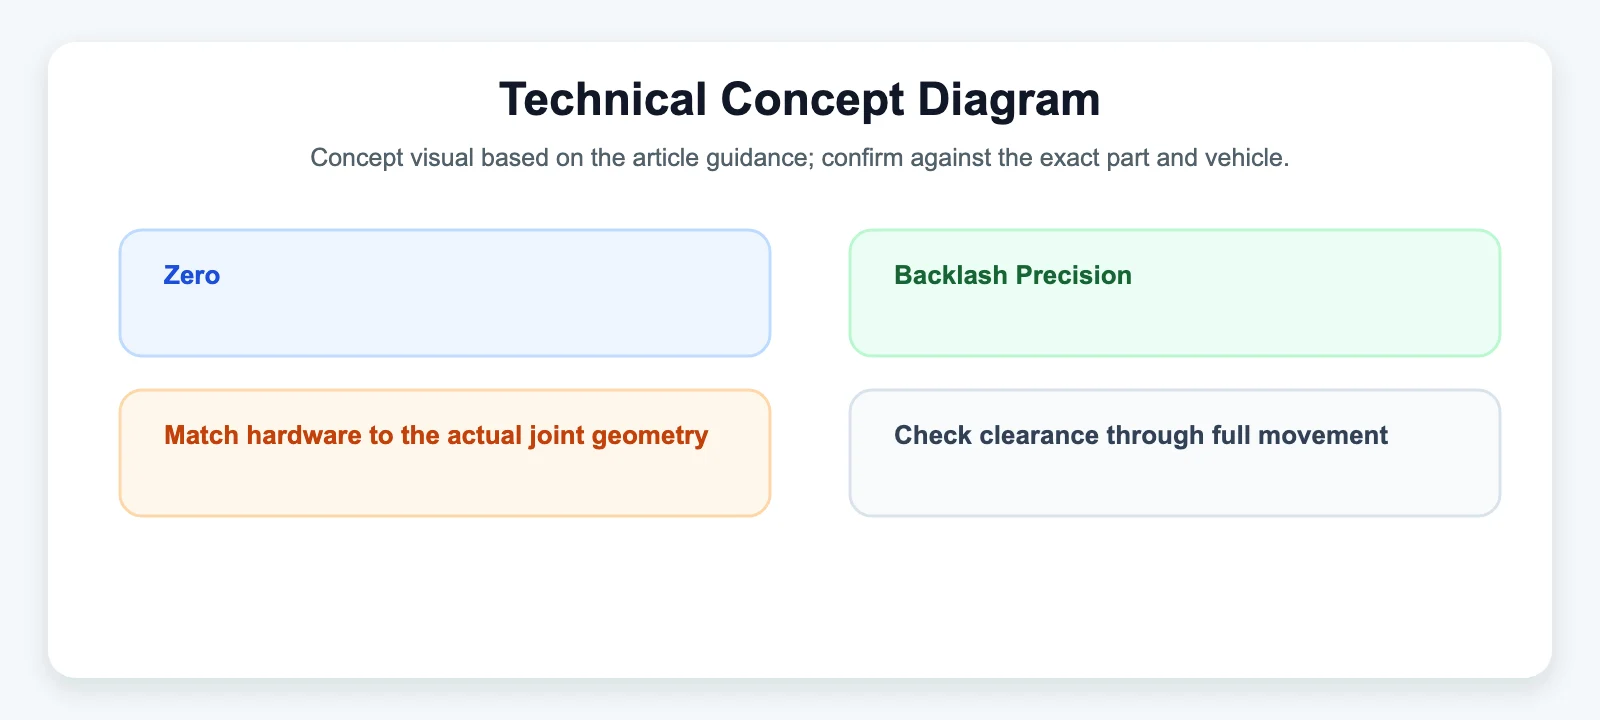Click the Check clearance through full movement text
This screenshot has width=1600, height=720.
[x=1141, y=436]
